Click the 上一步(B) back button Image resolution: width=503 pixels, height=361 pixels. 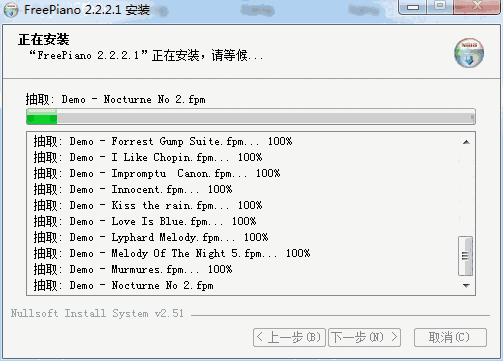(289, 337)
